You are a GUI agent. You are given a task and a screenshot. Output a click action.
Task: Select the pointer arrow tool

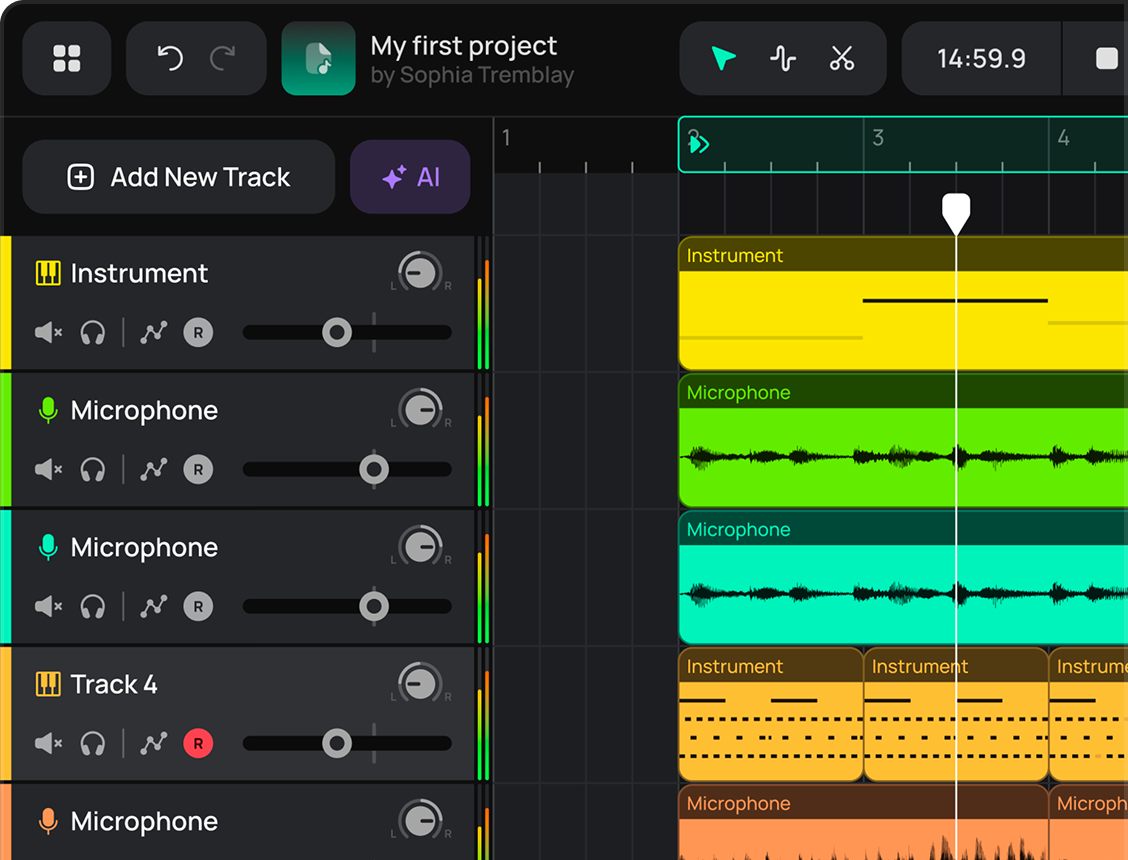click(723, 59)
